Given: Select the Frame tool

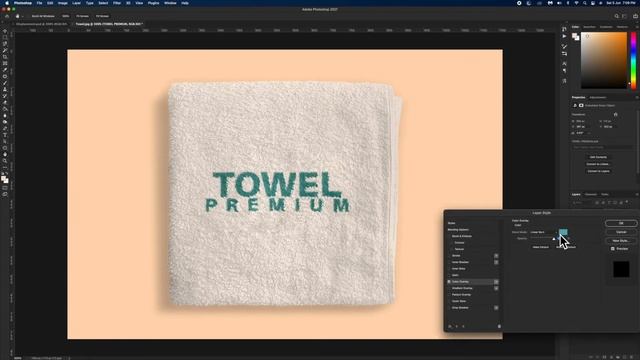Looking at the screenshot, I should point(5,64).
